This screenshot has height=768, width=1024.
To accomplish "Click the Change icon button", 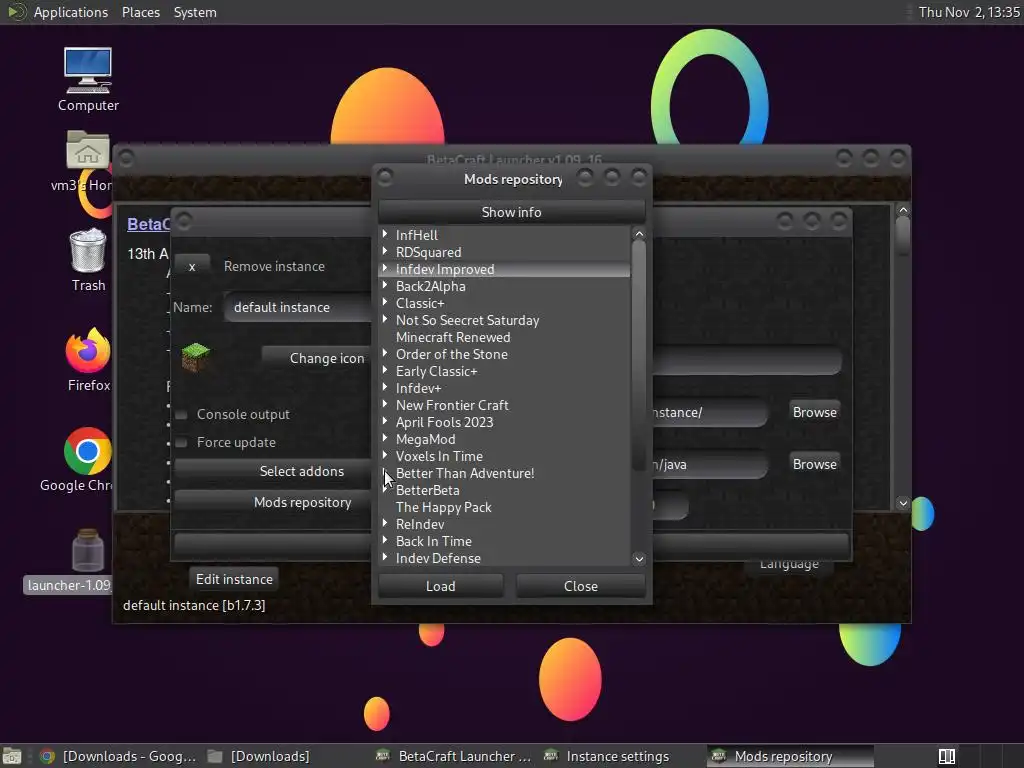I will [x=317, y=359].
